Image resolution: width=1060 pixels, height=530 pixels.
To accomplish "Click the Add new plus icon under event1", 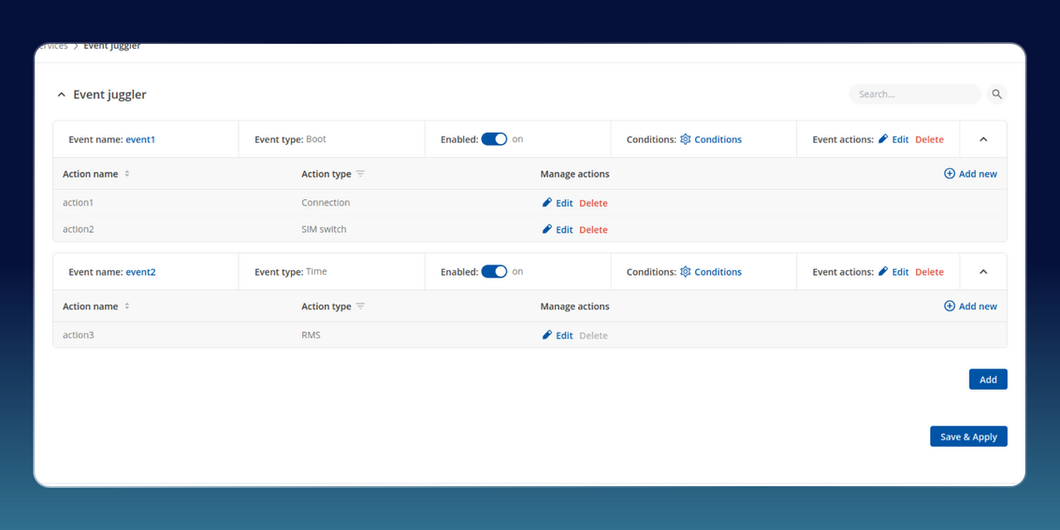I will click(949, 174).
